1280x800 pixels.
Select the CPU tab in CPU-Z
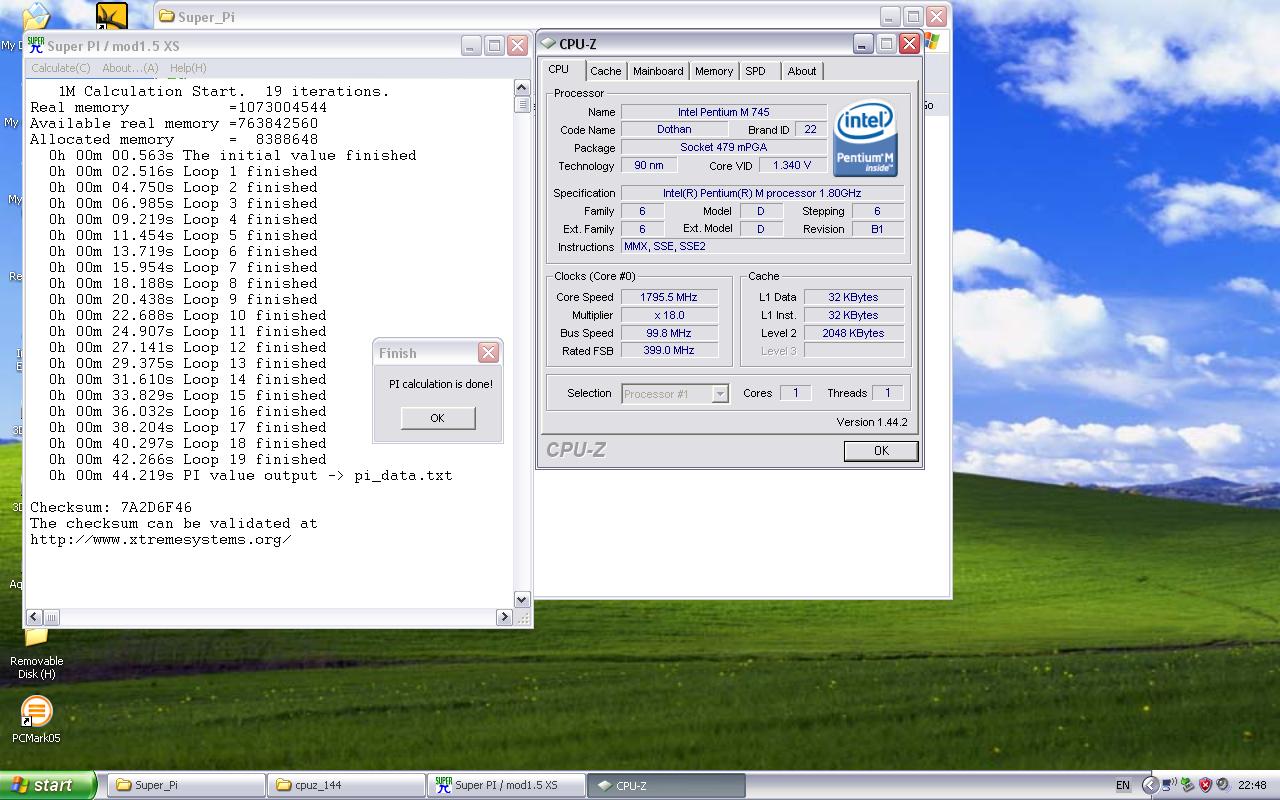pos(559,69)
